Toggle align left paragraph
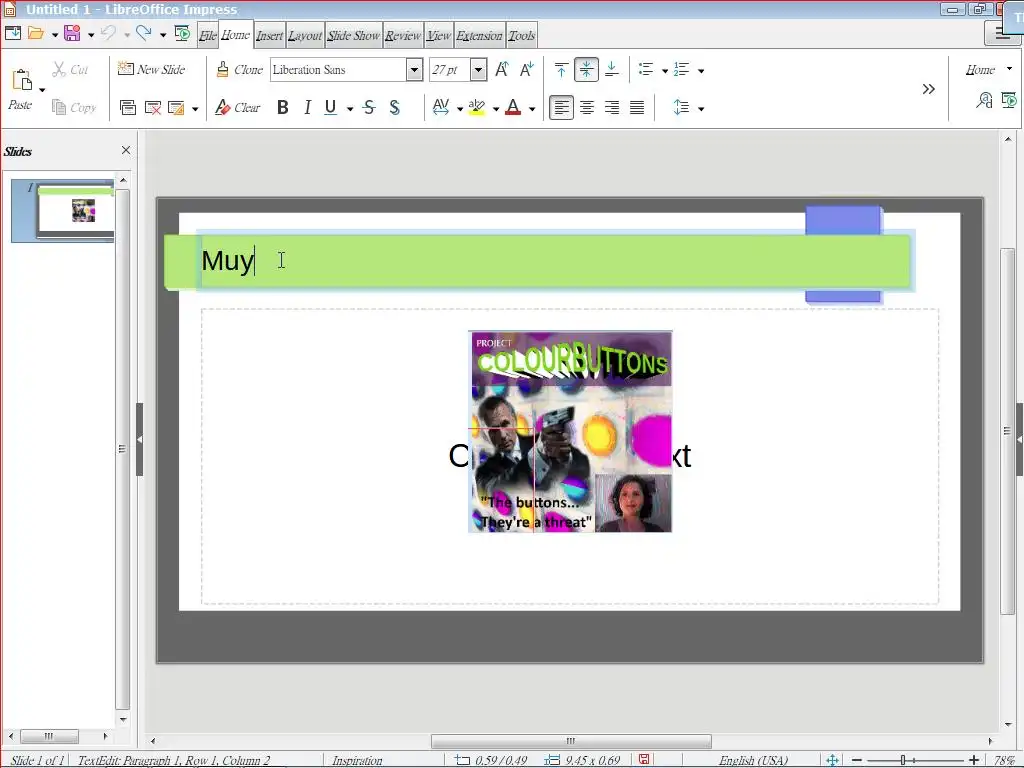Screen dimensions: 1024x768 [x=561, y=107]
